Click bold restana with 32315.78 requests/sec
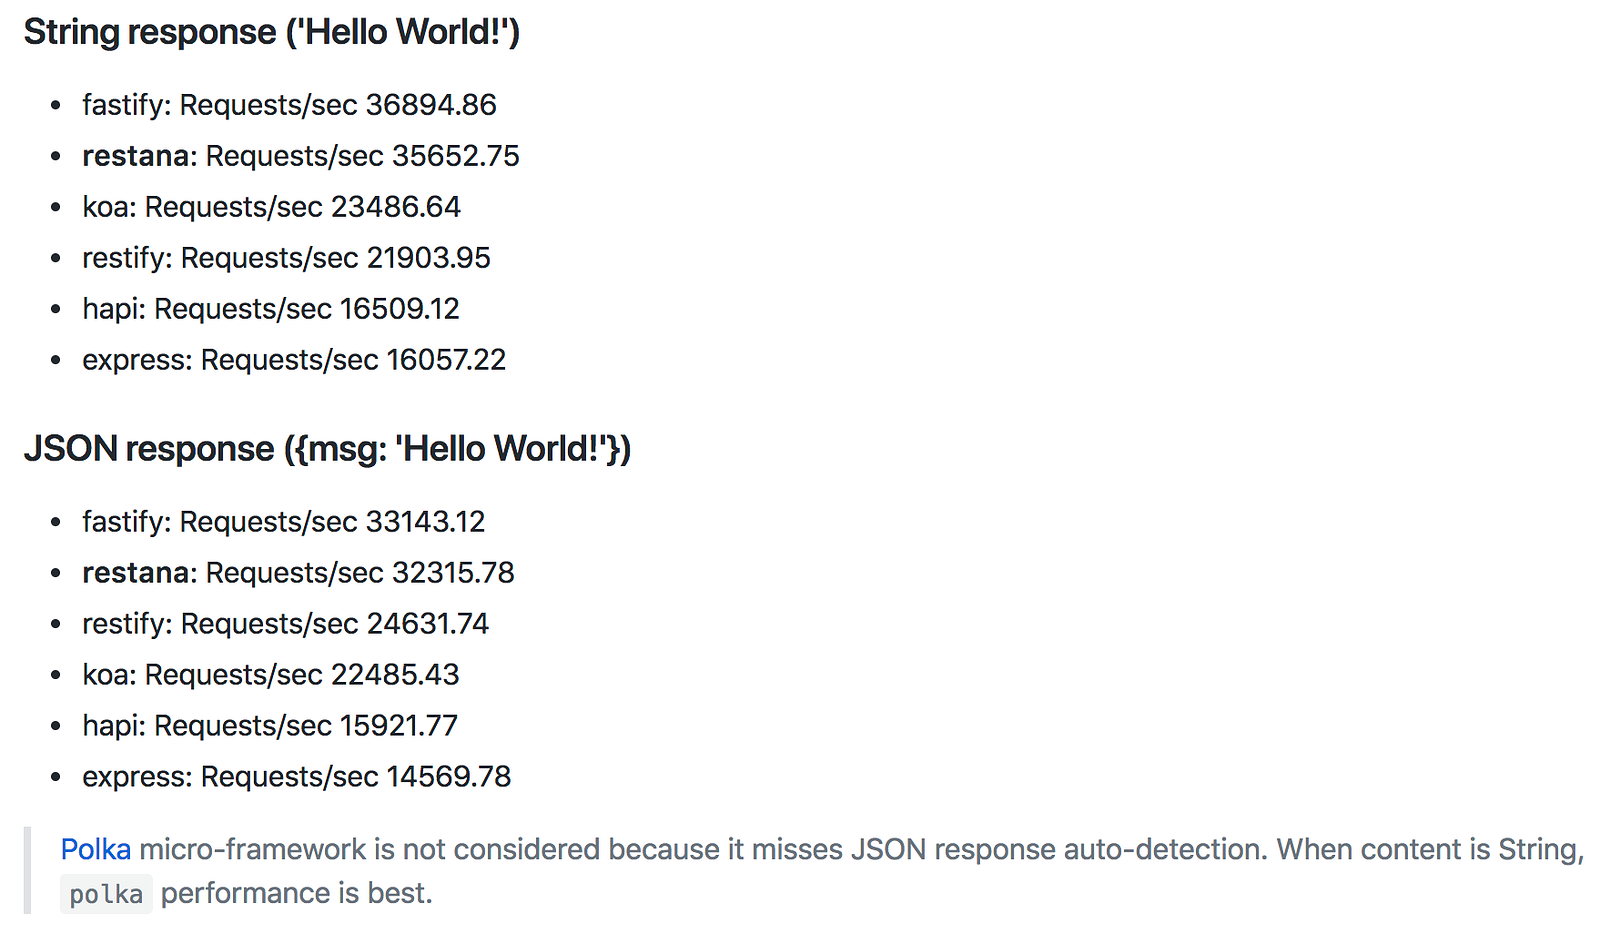The image size is (1600, 936). pos(136,573)
